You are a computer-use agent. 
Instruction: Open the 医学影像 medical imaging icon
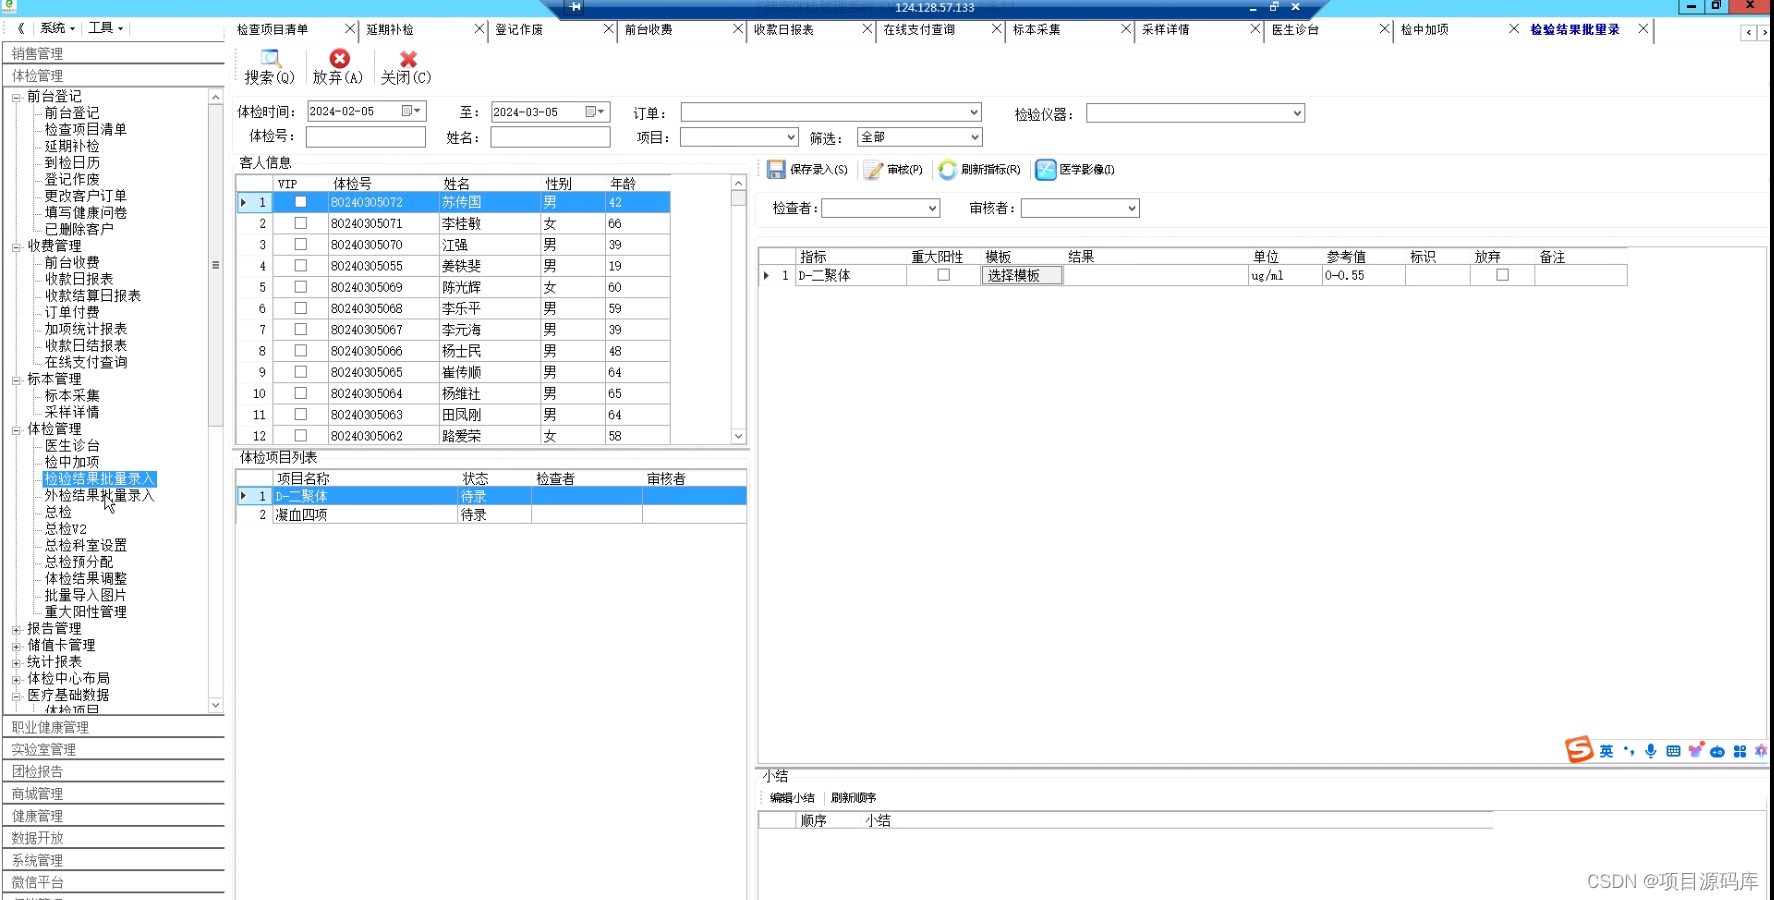click(1046, 170)
